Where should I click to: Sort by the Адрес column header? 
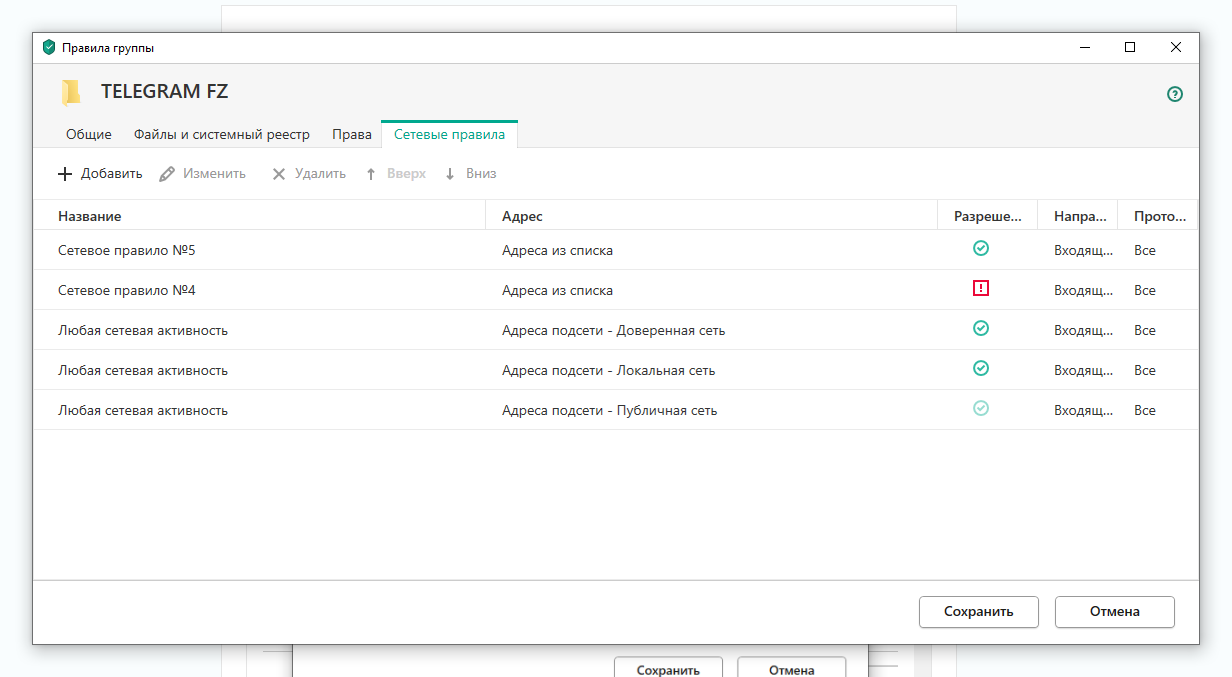point(712,216)
